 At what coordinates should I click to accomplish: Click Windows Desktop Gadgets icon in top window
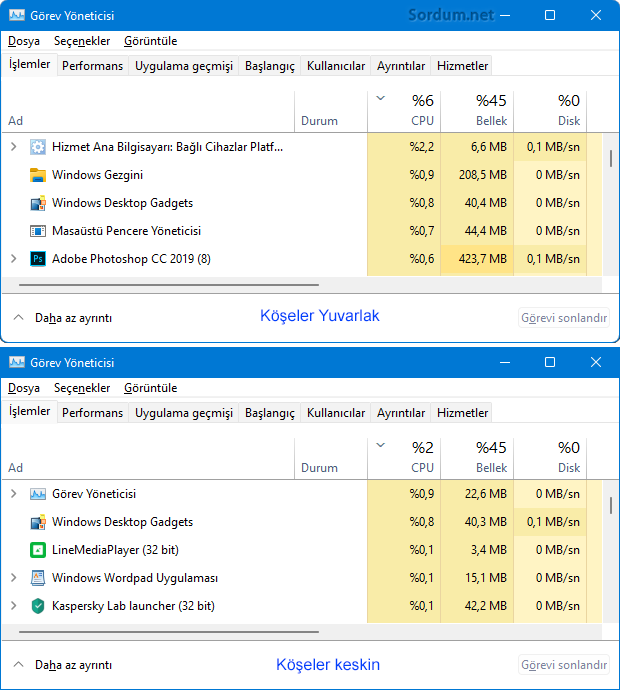[38, 203]
